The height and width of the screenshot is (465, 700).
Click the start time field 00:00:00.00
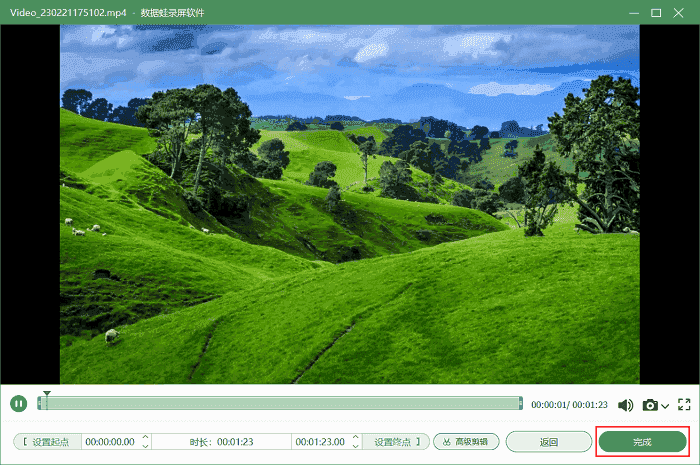click(x=110, y=442)
